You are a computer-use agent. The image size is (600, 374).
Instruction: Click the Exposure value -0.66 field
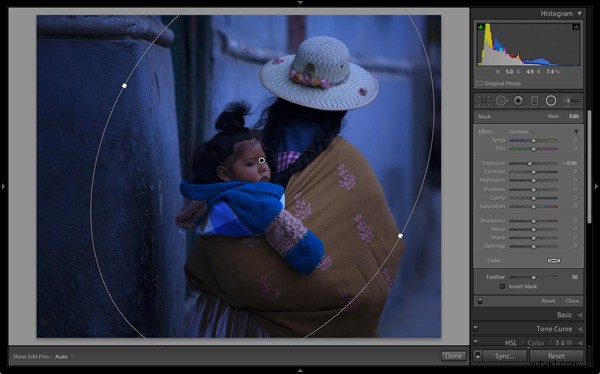click(570, 163)
